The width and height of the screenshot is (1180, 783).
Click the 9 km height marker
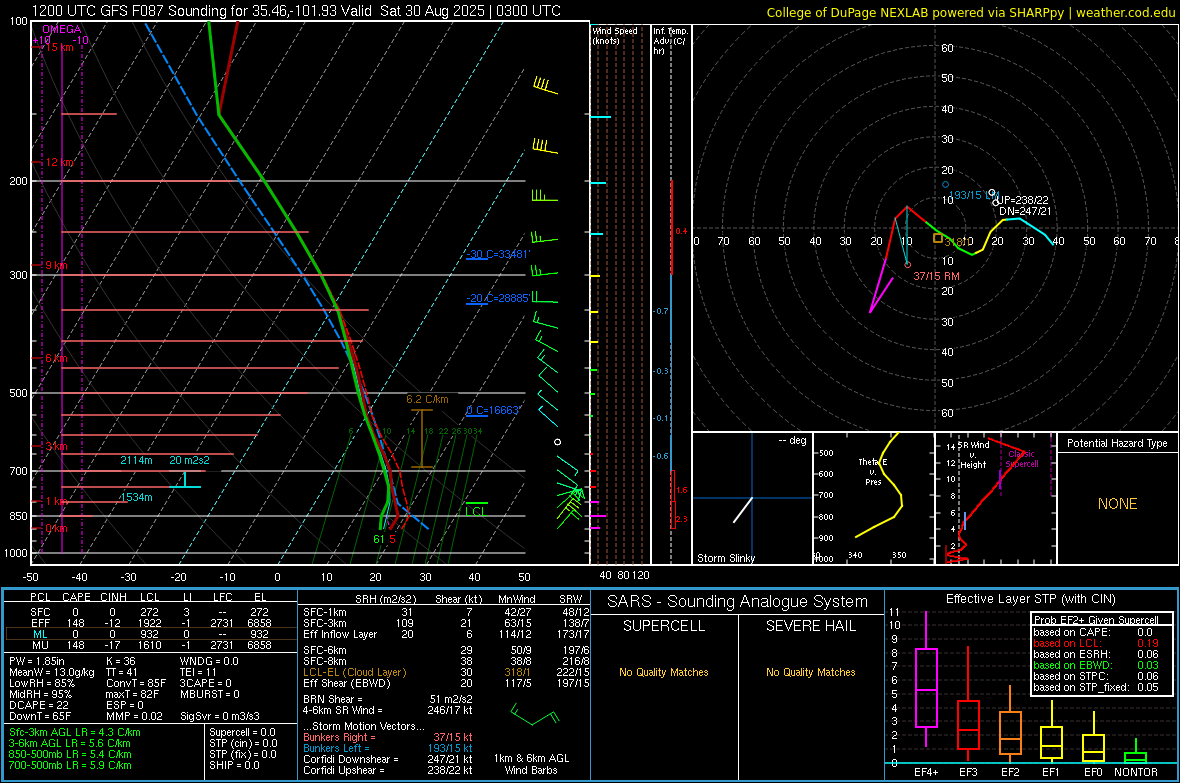(56, 265)
